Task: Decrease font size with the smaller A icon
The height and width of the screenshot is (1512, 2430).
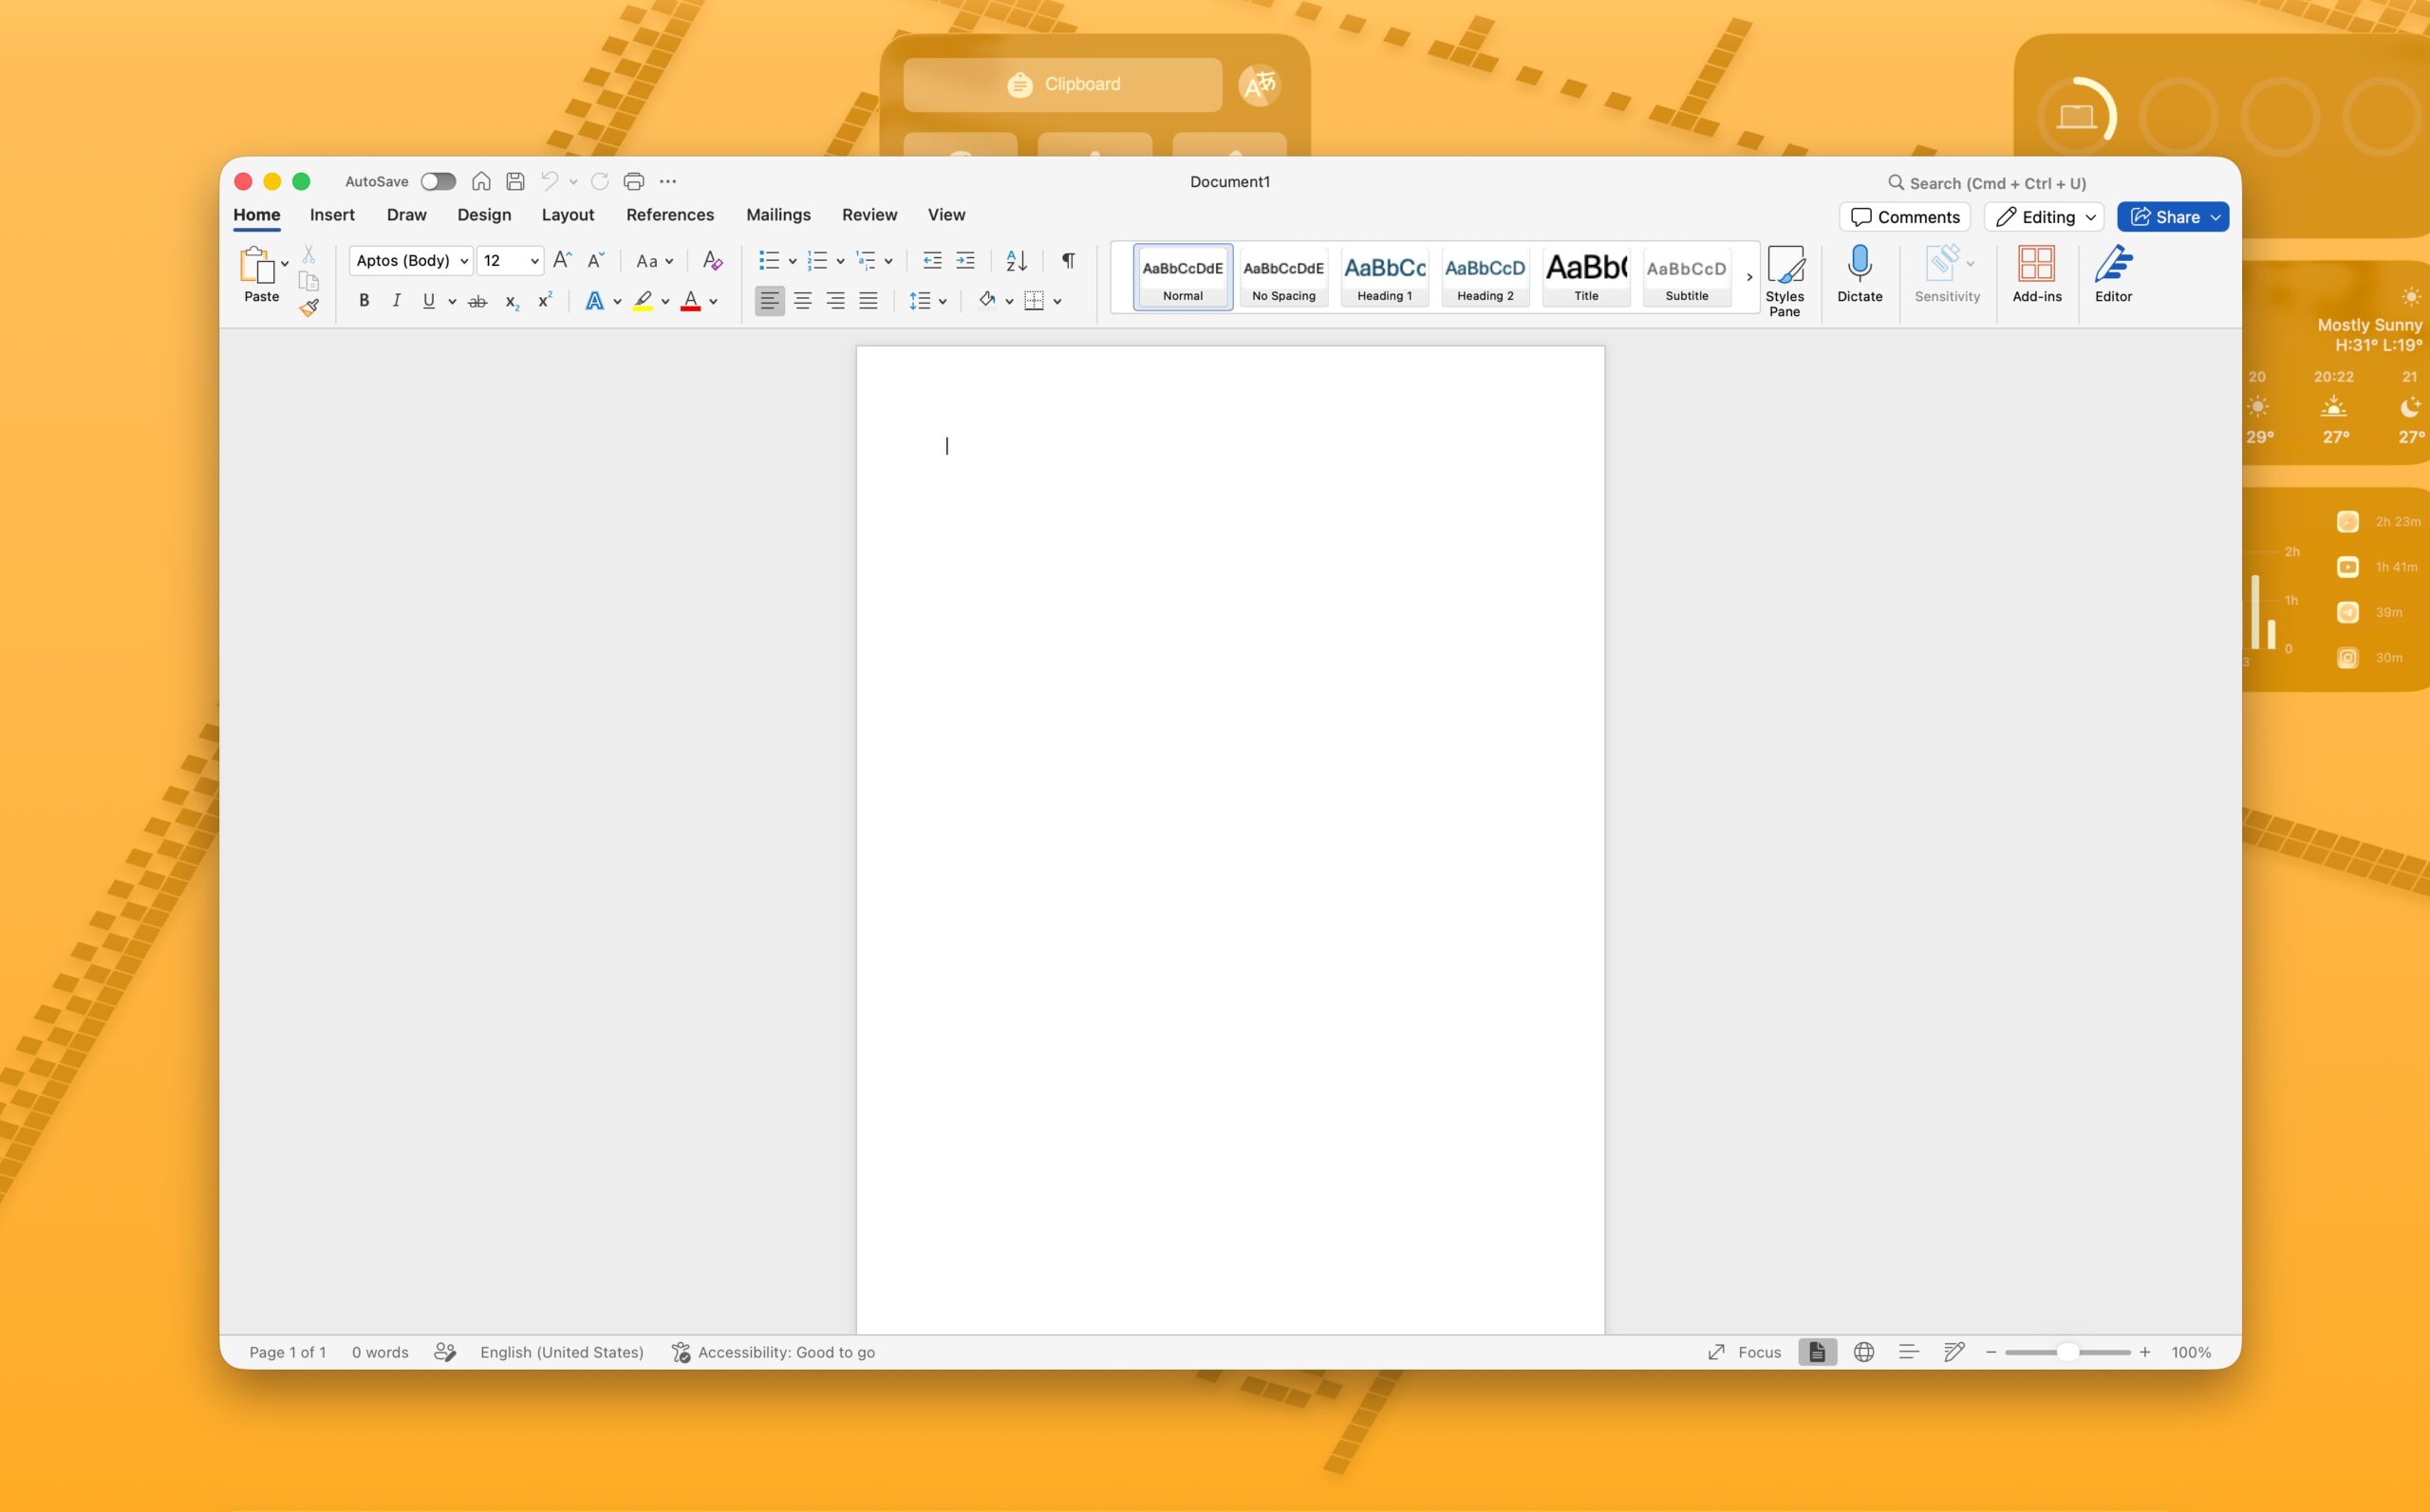Action: coord(595,260)
